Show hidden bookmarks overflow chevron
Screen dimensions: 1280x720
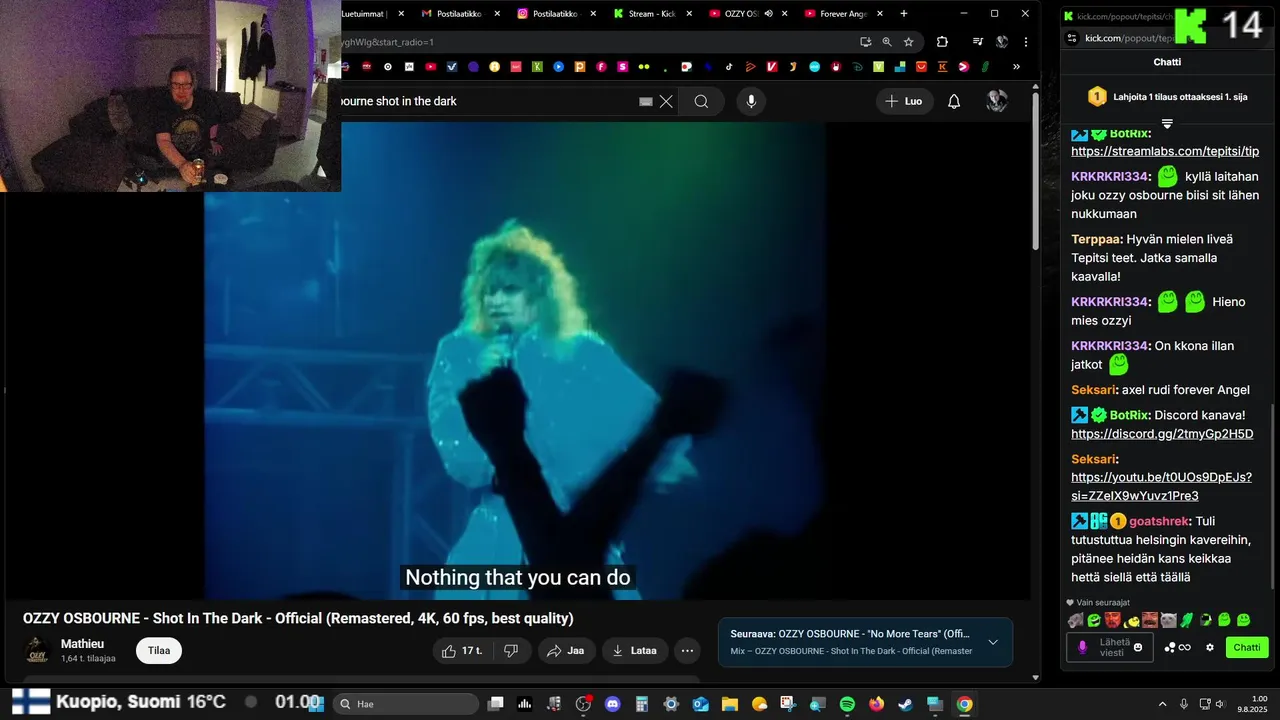click(x=1016, y=67)
